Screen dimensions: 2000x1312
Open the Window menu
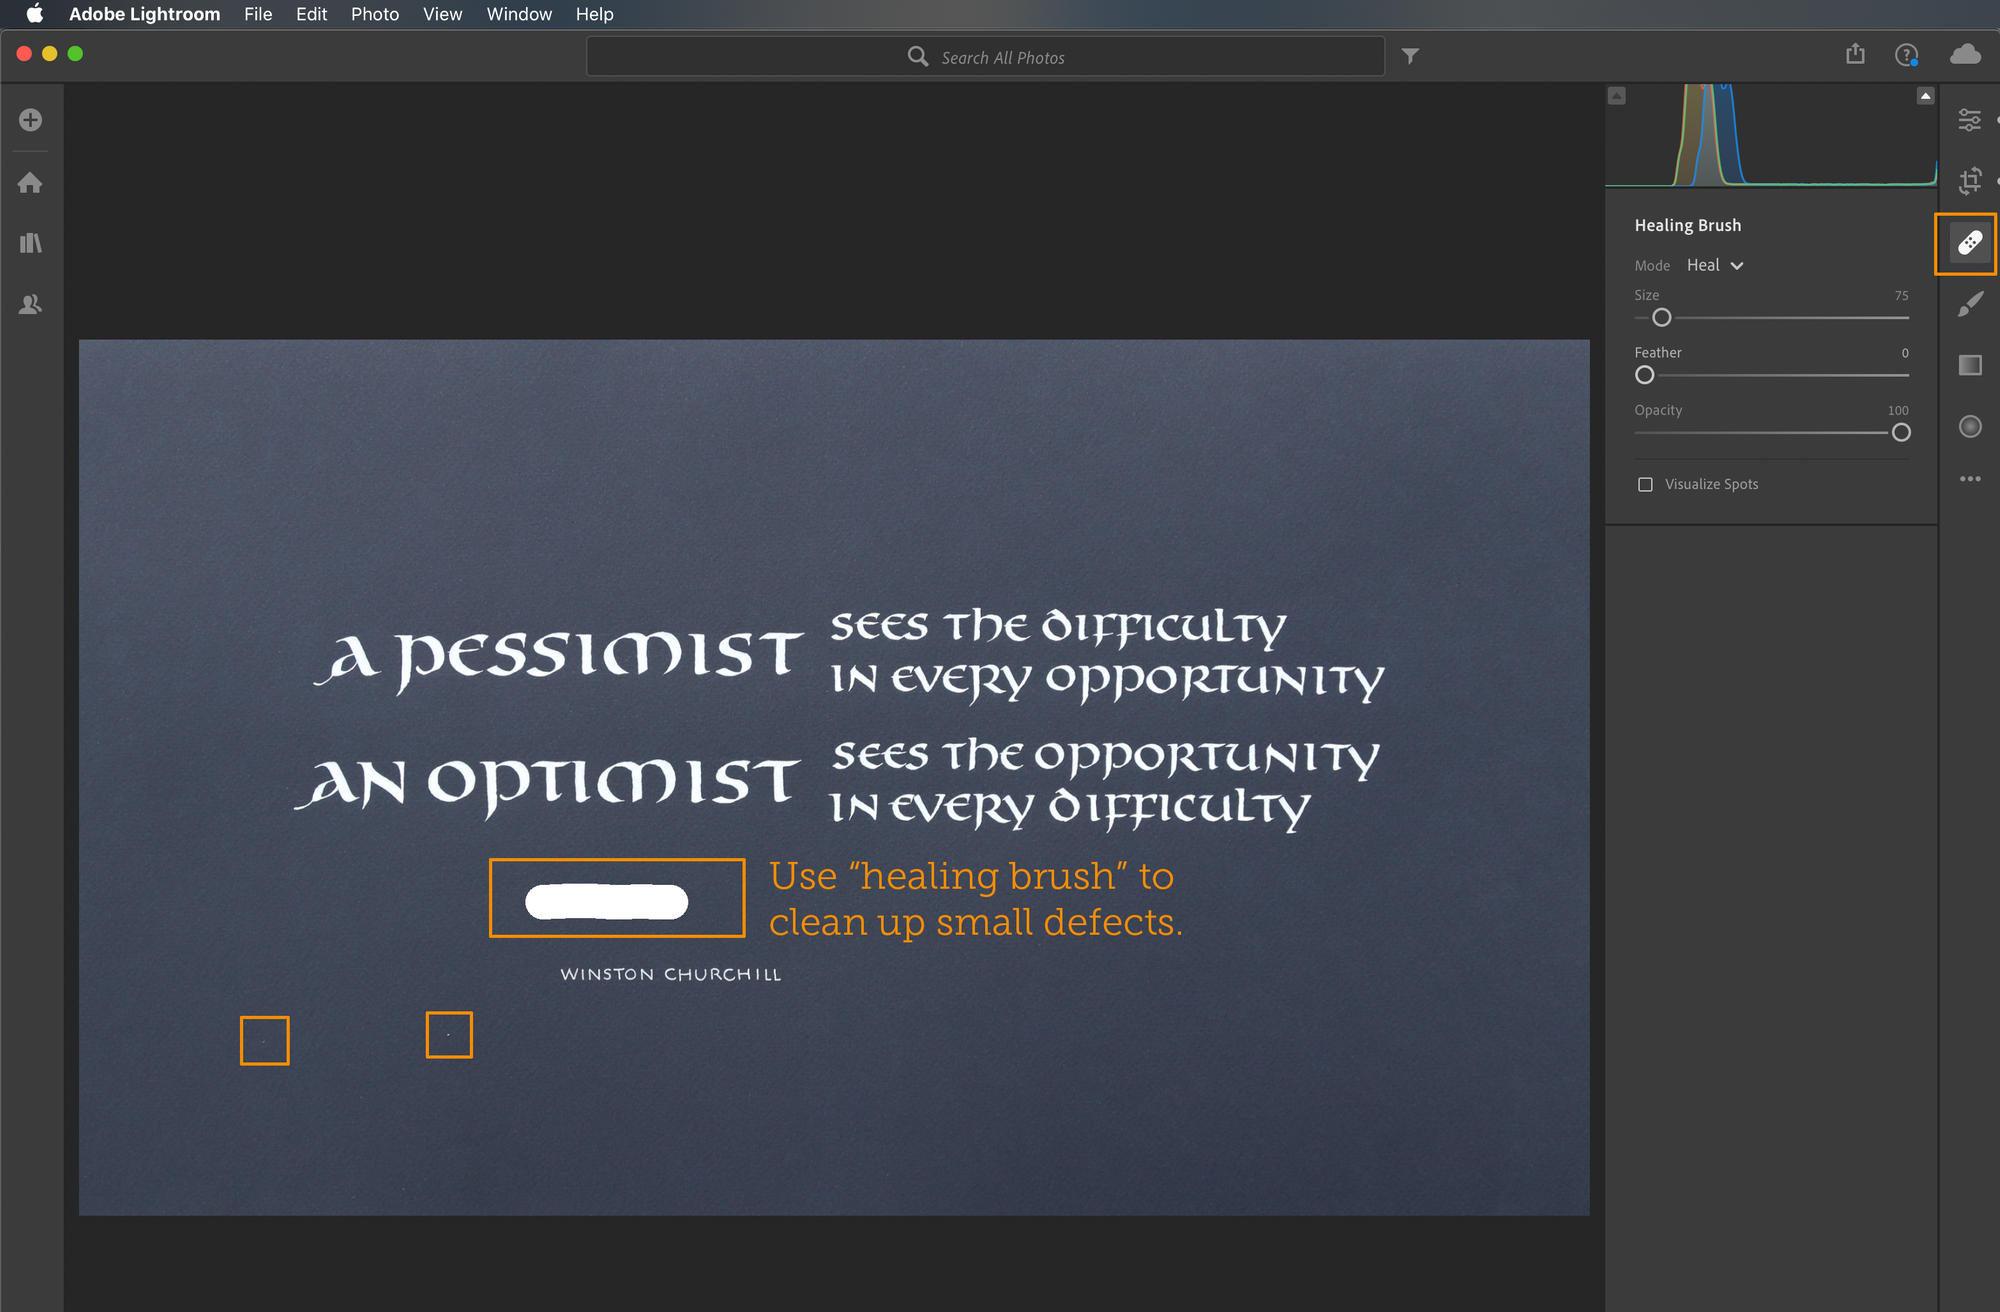[x=518, y=15]
